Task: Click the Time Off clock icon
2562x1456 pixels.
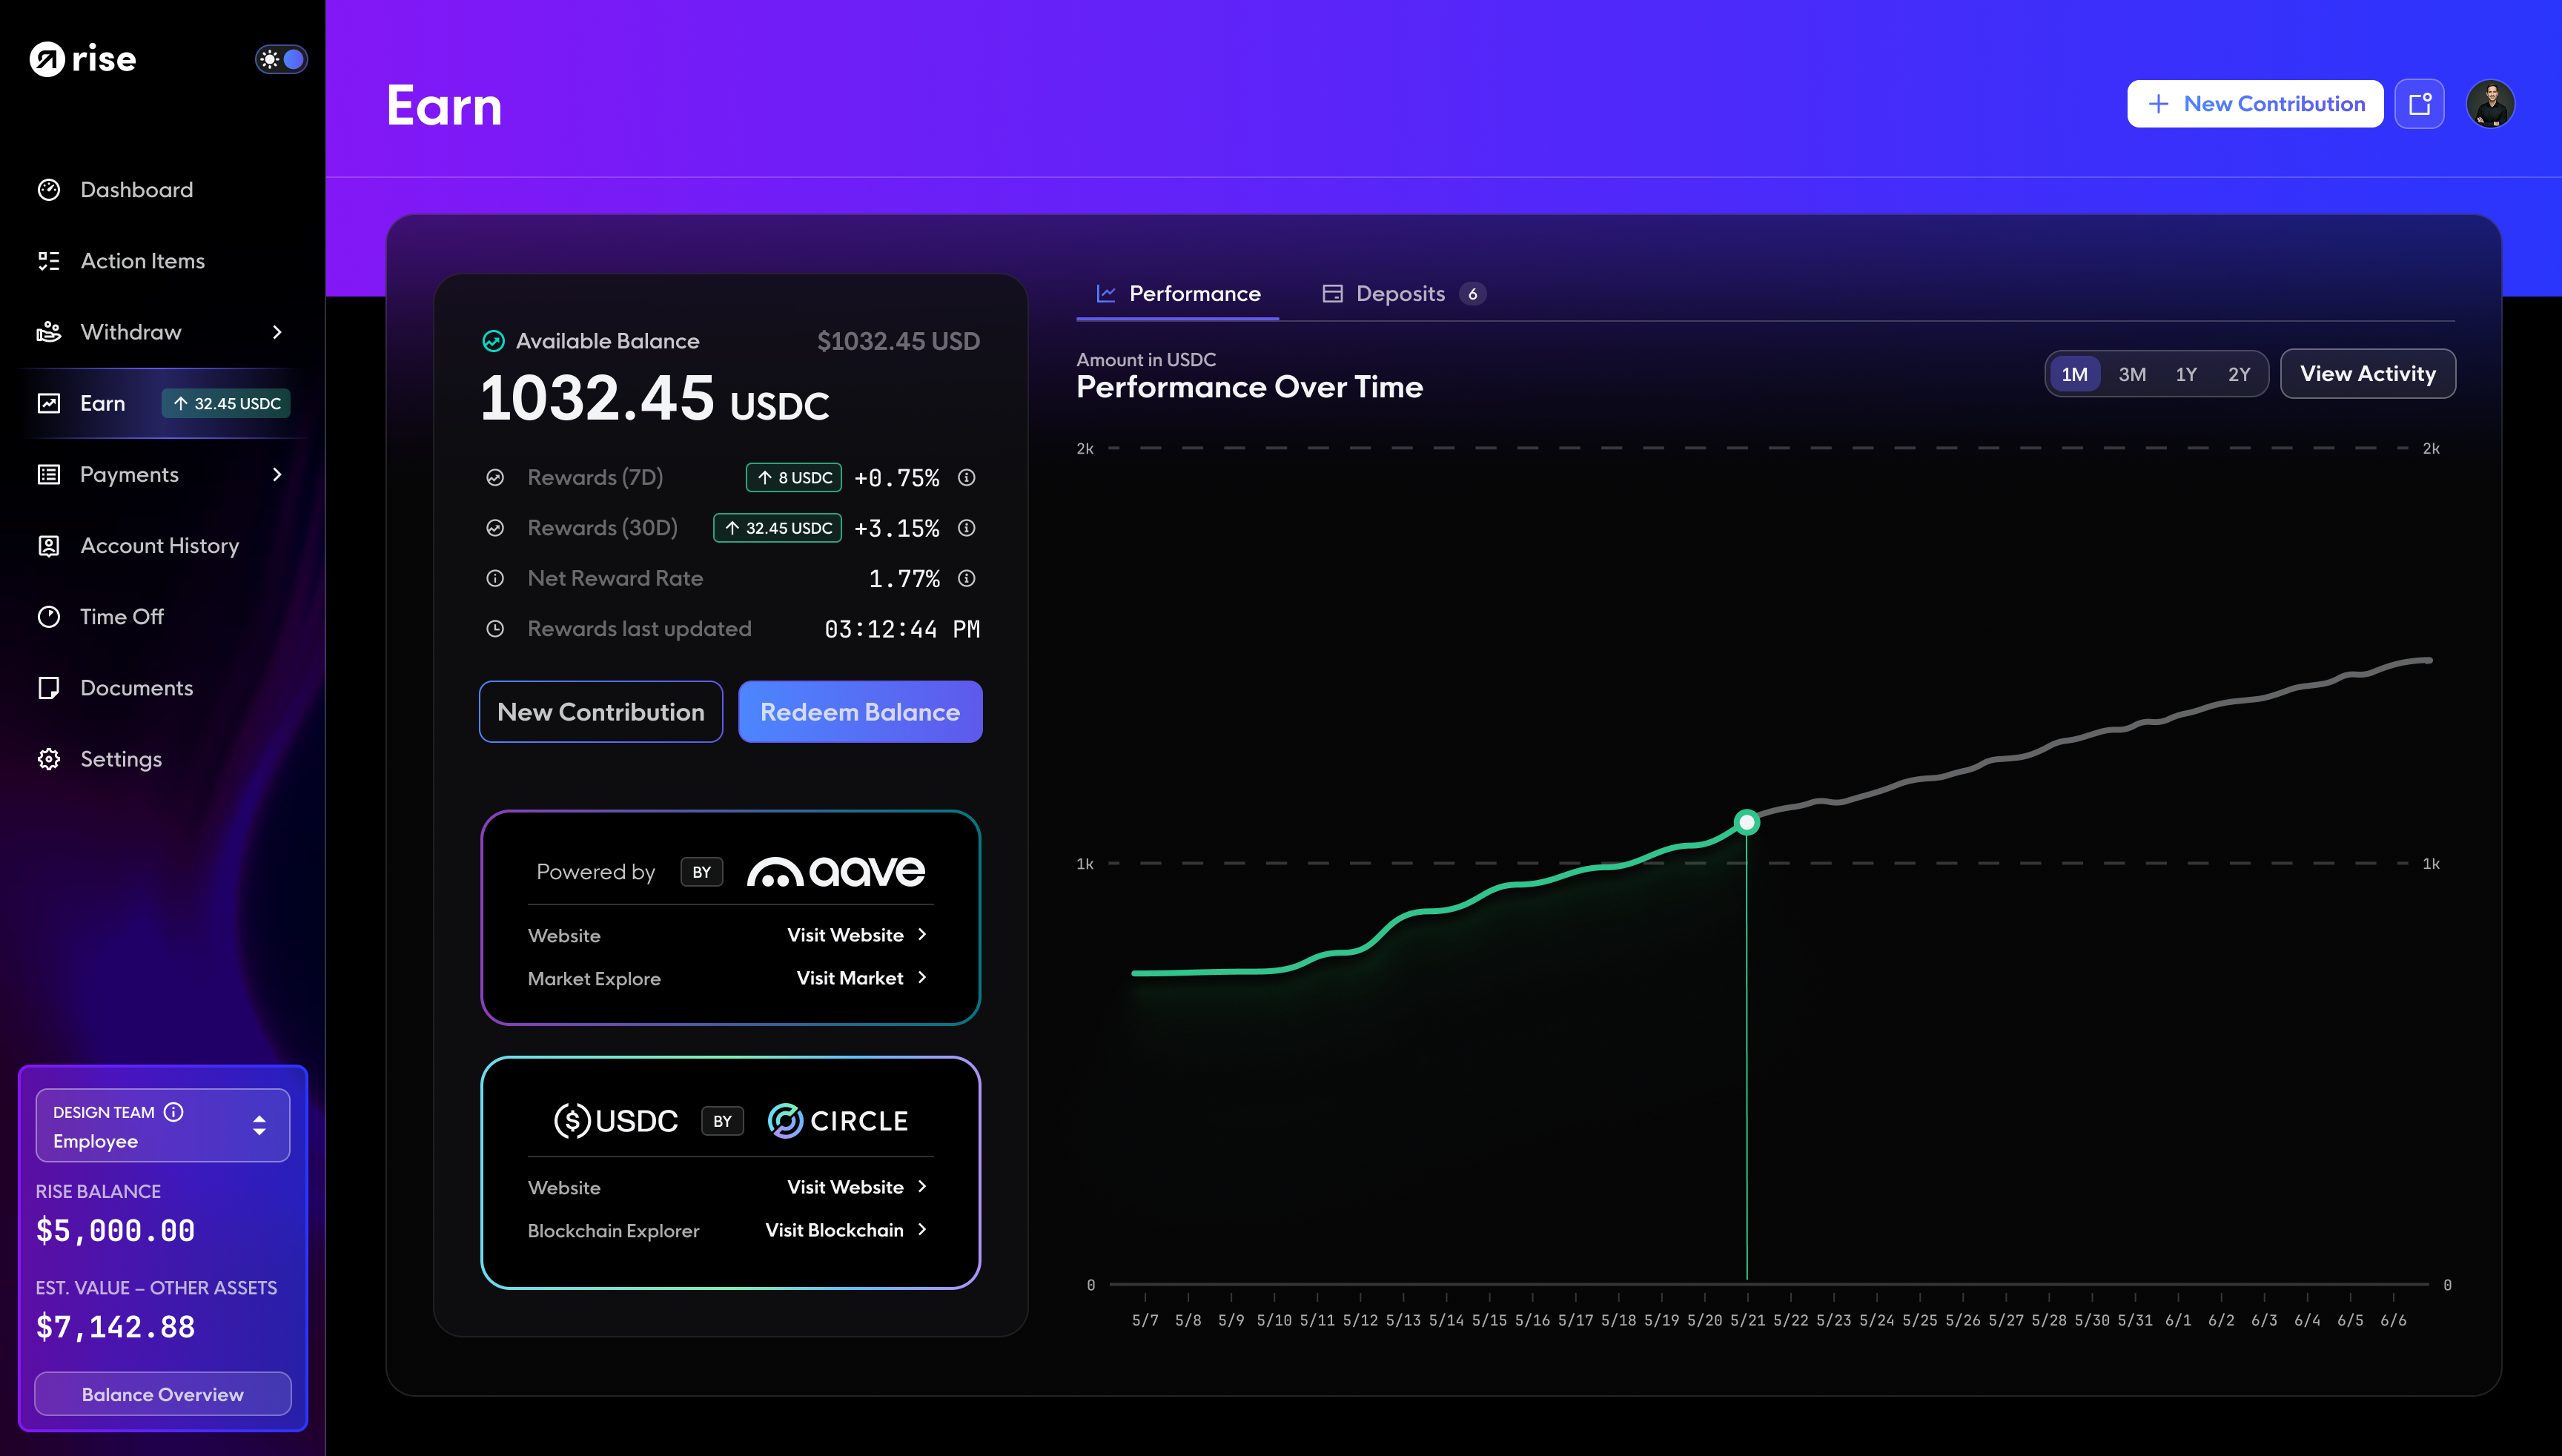Action: (50, 616)
